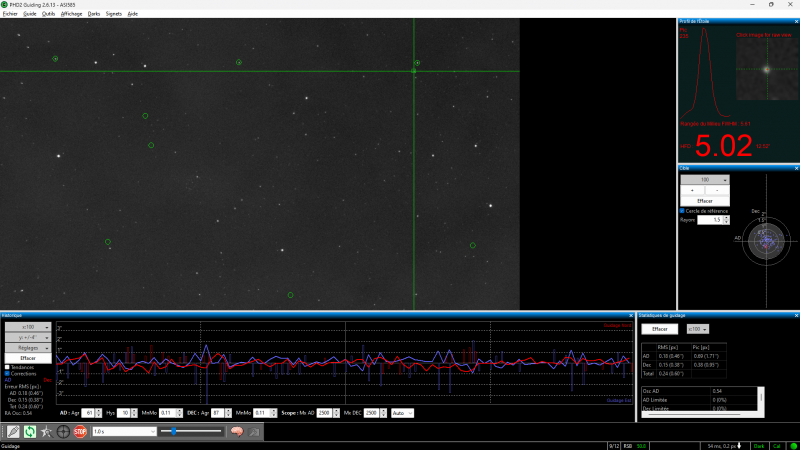Viewport: 800px width, 450px height.
Task: Open the Réglages dropdown in Historique
Action: pyautogui.click(x=28, y=348)
